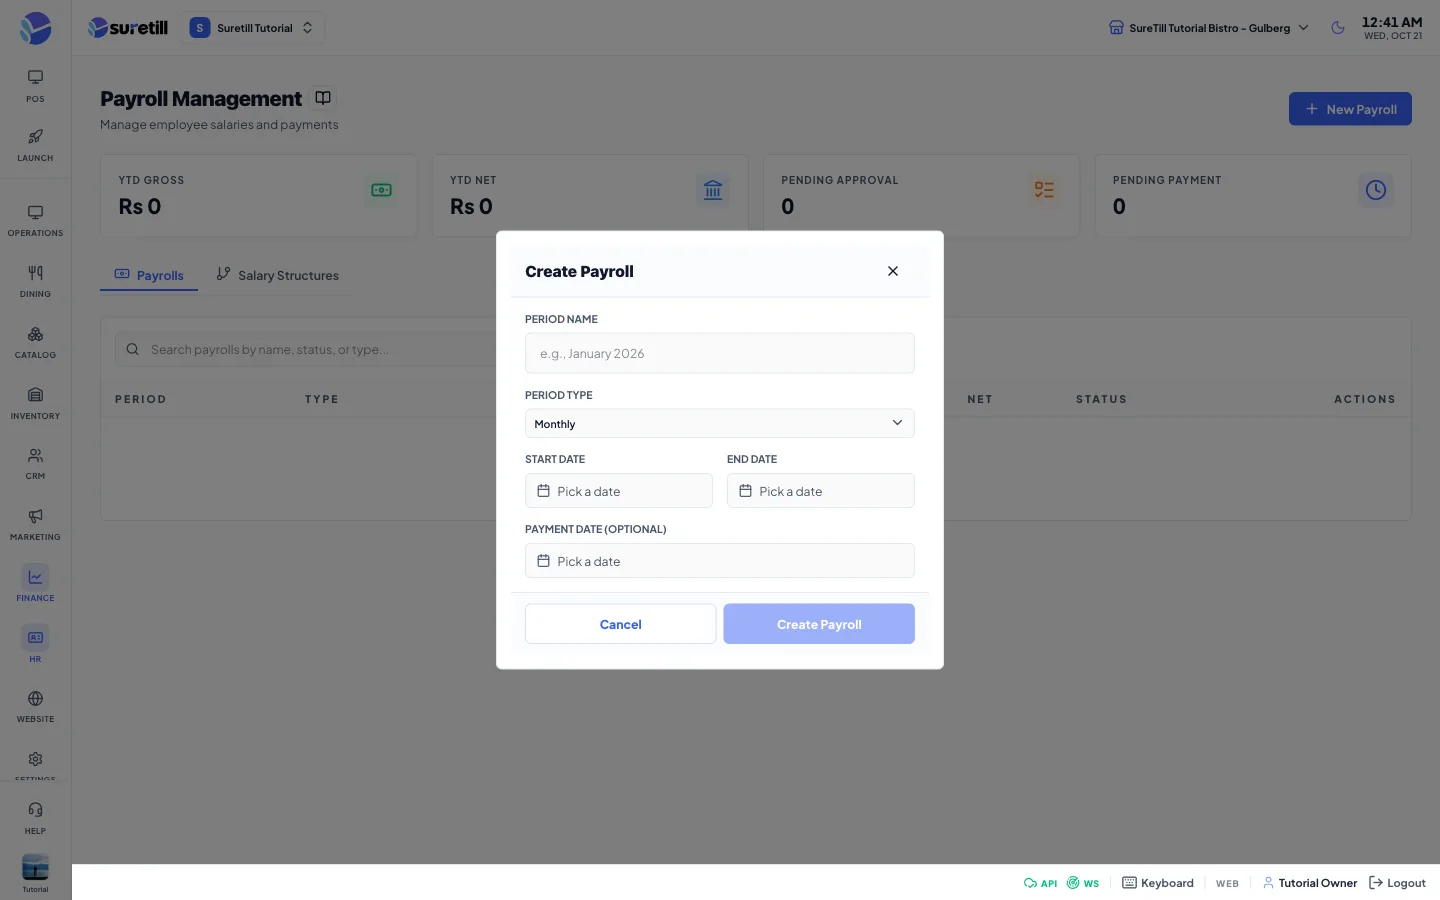Click the Tutorial Owner user label
The height and width of the screenshot is (900, 1440).
1310,883
